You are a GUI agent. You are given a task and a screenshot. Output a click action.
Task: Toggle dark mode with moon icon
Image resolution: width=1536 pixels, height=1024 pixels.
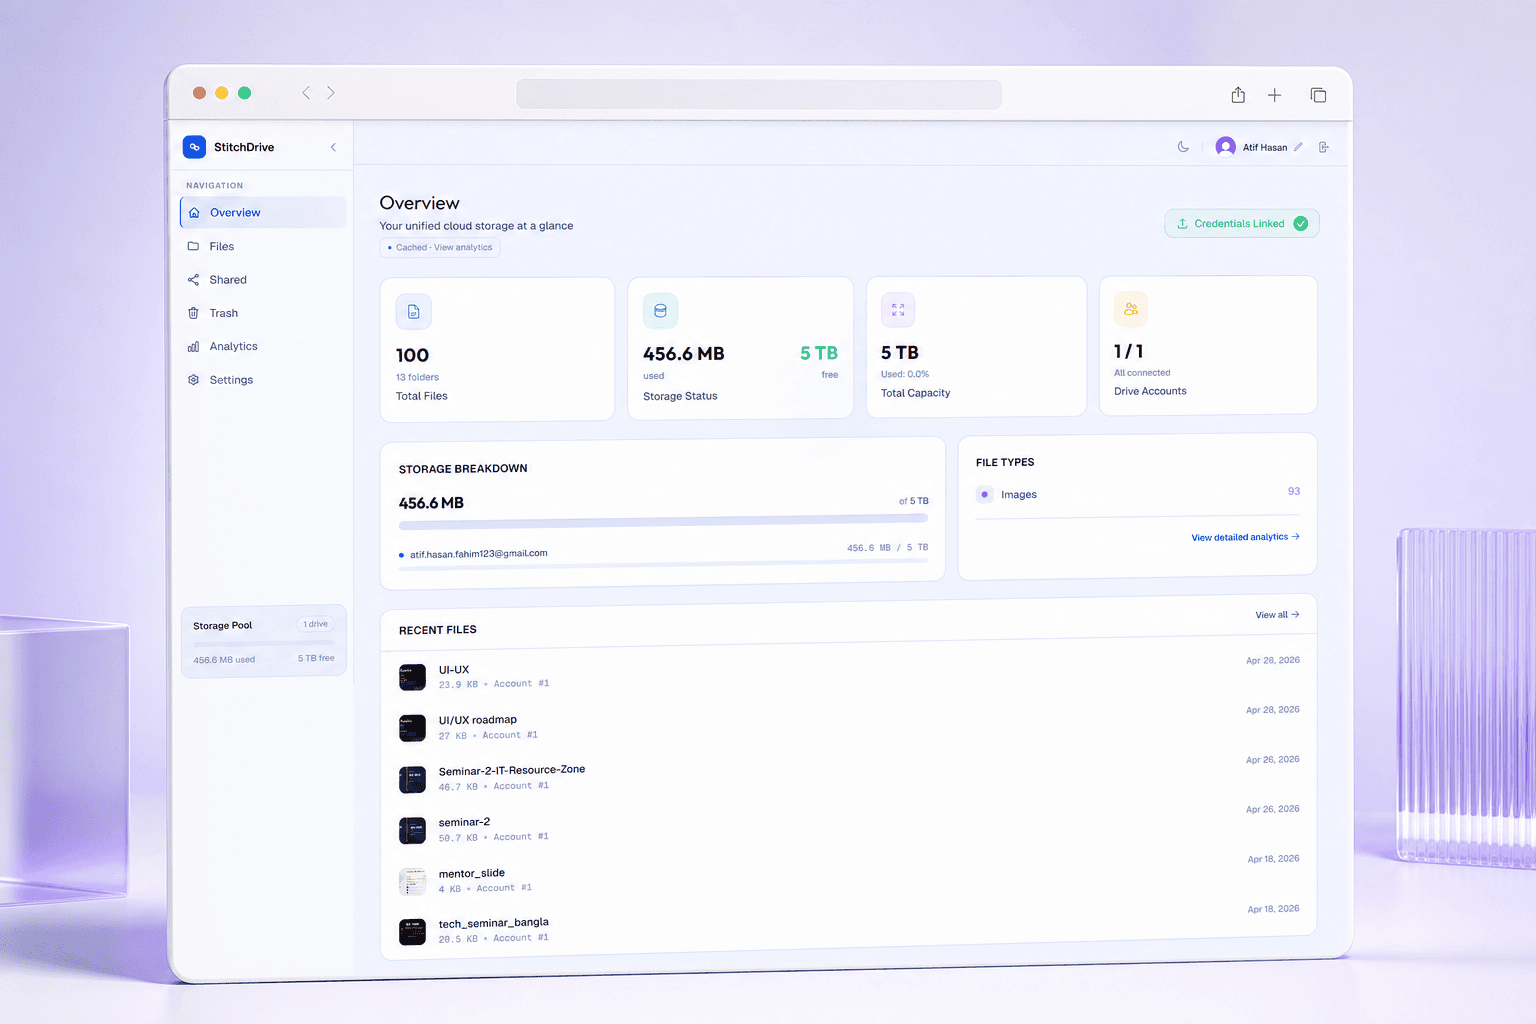[x=1183, y=147]
